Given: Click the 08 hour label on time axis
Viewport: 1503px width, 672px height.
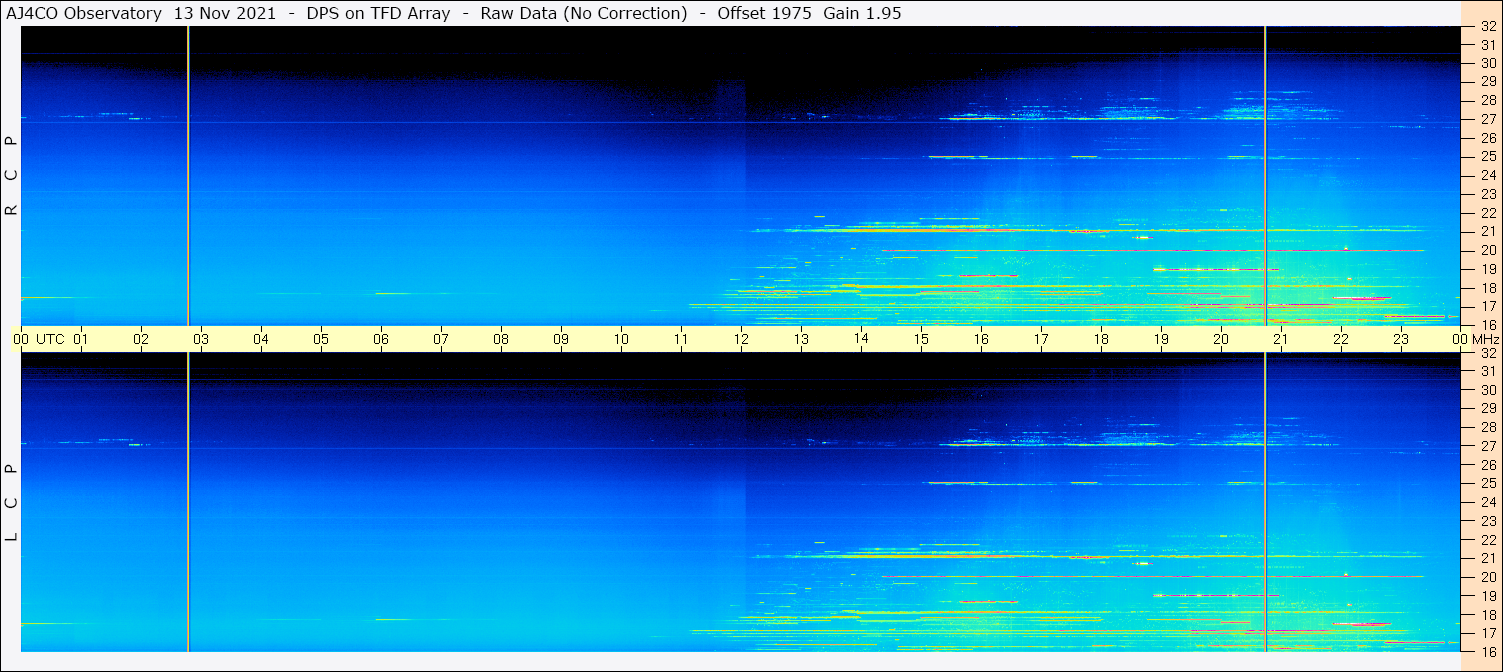Looking at the screenshot, I should (501, 339).
